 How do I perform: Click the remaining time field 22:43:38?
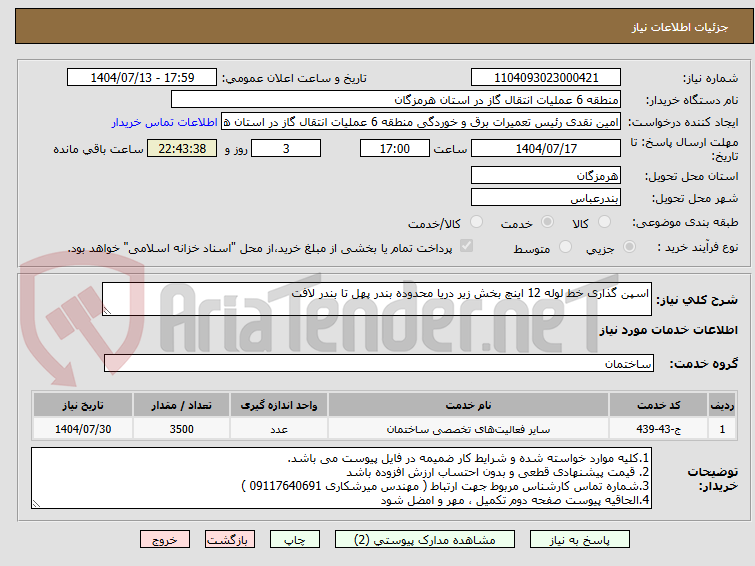click(182, 148)
